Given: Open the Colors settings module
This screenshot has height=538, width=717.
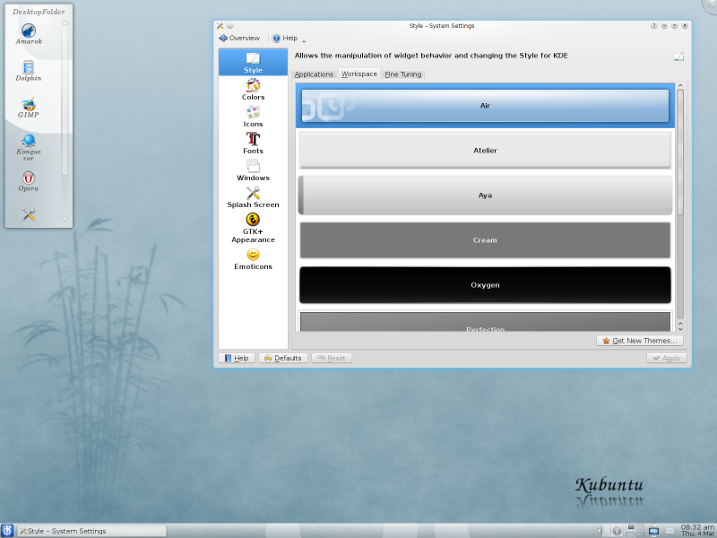Looking at the screenshot, I should click(253, 89).
